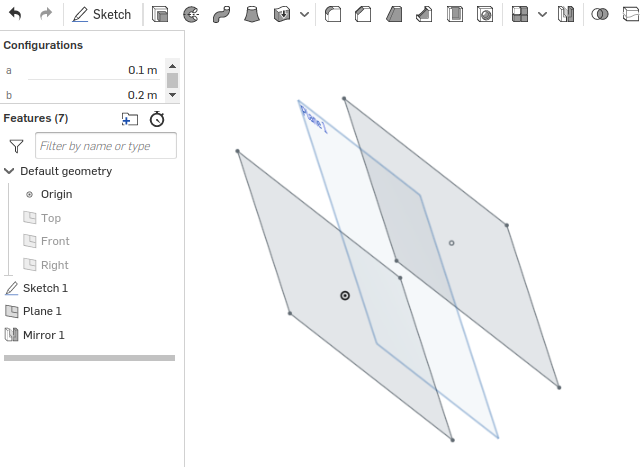Click the Undo arrow
This screenshot has width=642, height=467.
(x=15, y=14)
